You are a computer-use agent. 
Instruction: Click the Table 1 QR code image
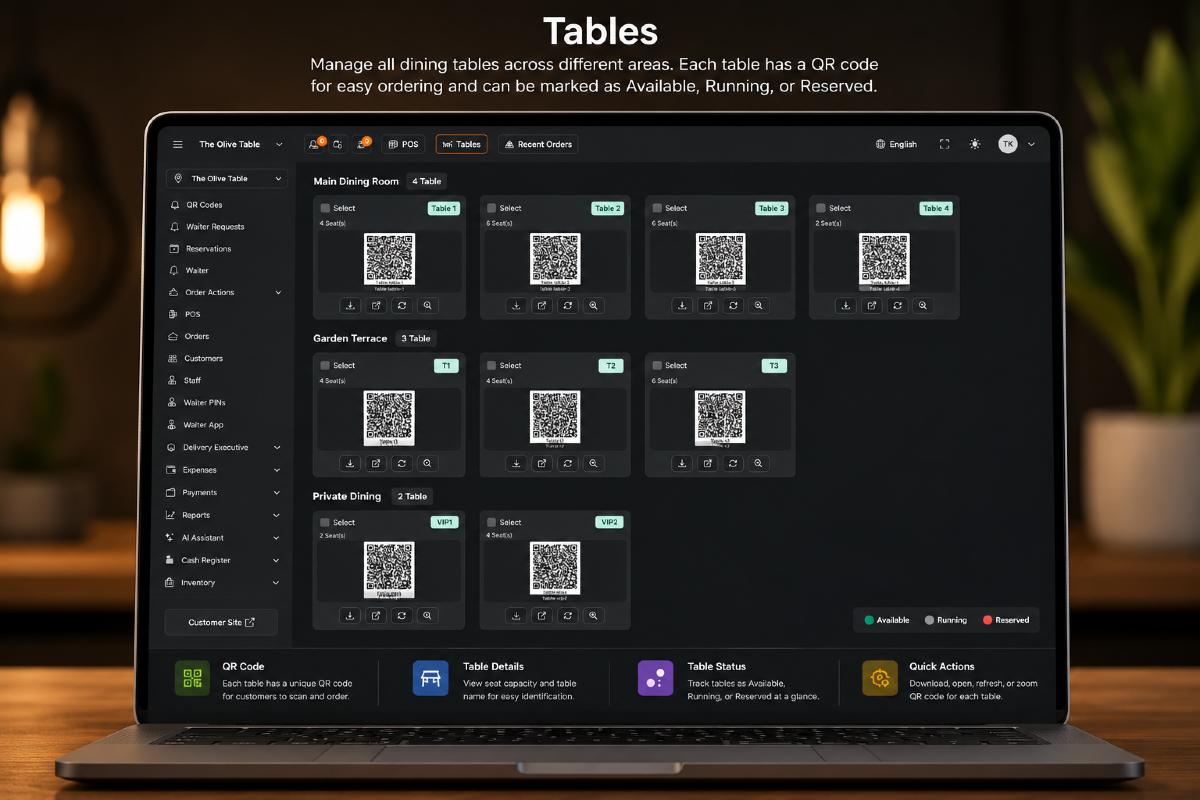coord(389,261)
